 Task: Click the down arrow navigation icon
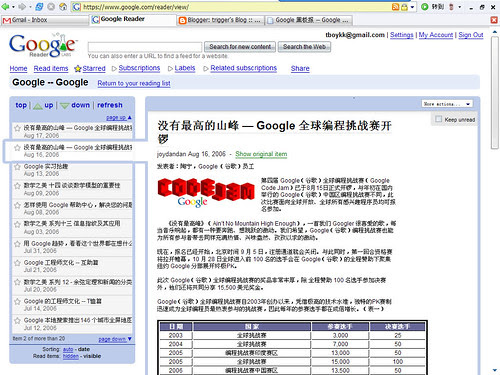(x=64, y=106)
